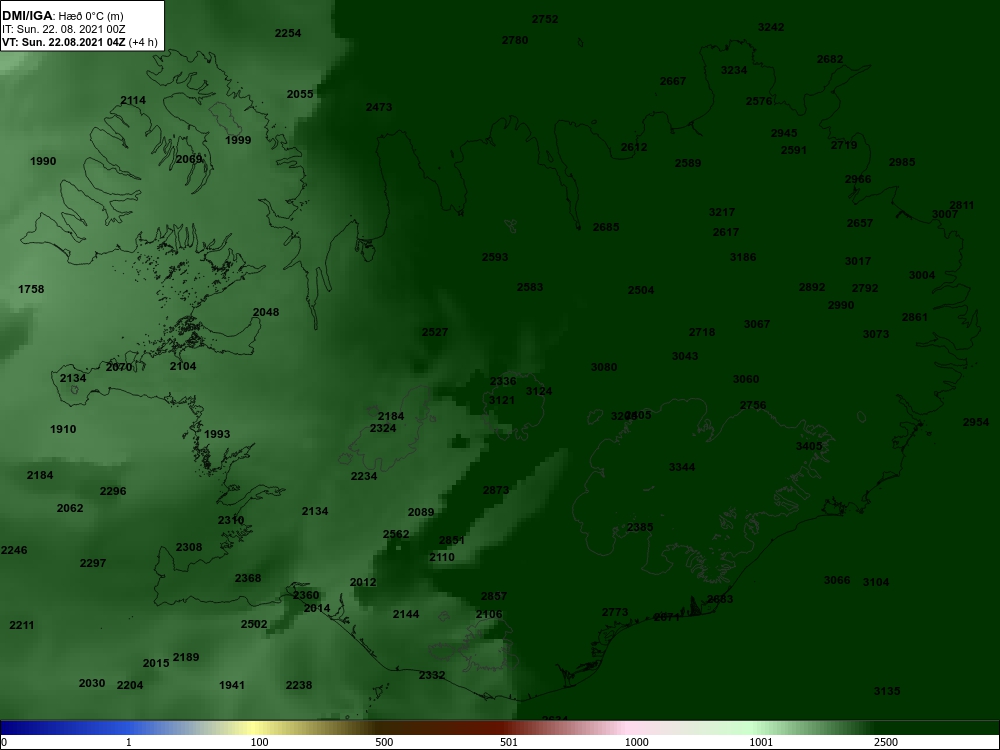Click the 1000 label on the color scale
The width and height of the screenshot is (1000, 750).
(x=636, y=742)
